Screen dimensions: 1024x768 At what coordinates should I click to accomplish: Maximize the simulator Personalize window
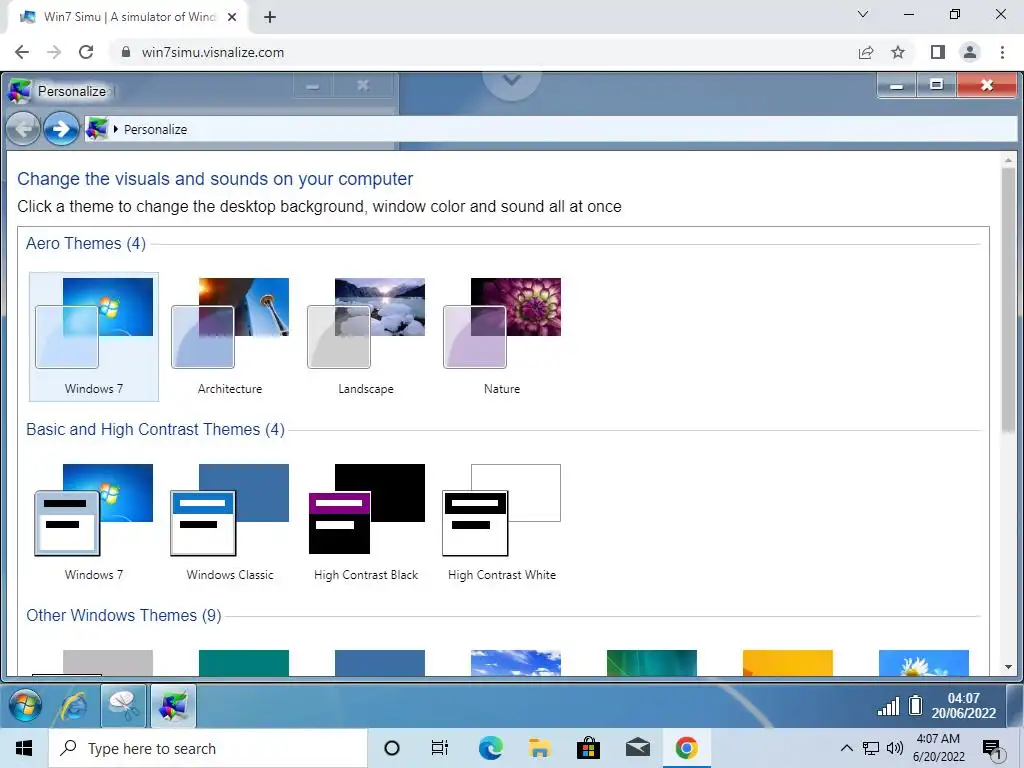(x=936, y=85)
